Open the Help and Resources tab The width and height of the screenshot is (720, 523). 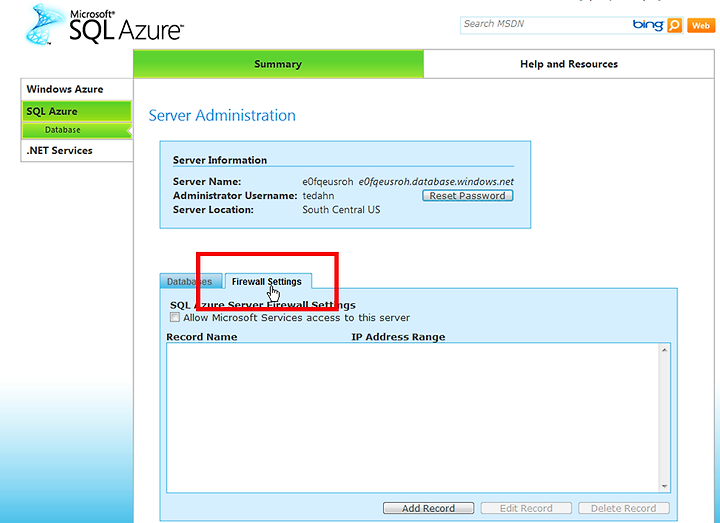click(x=568, y=64)
